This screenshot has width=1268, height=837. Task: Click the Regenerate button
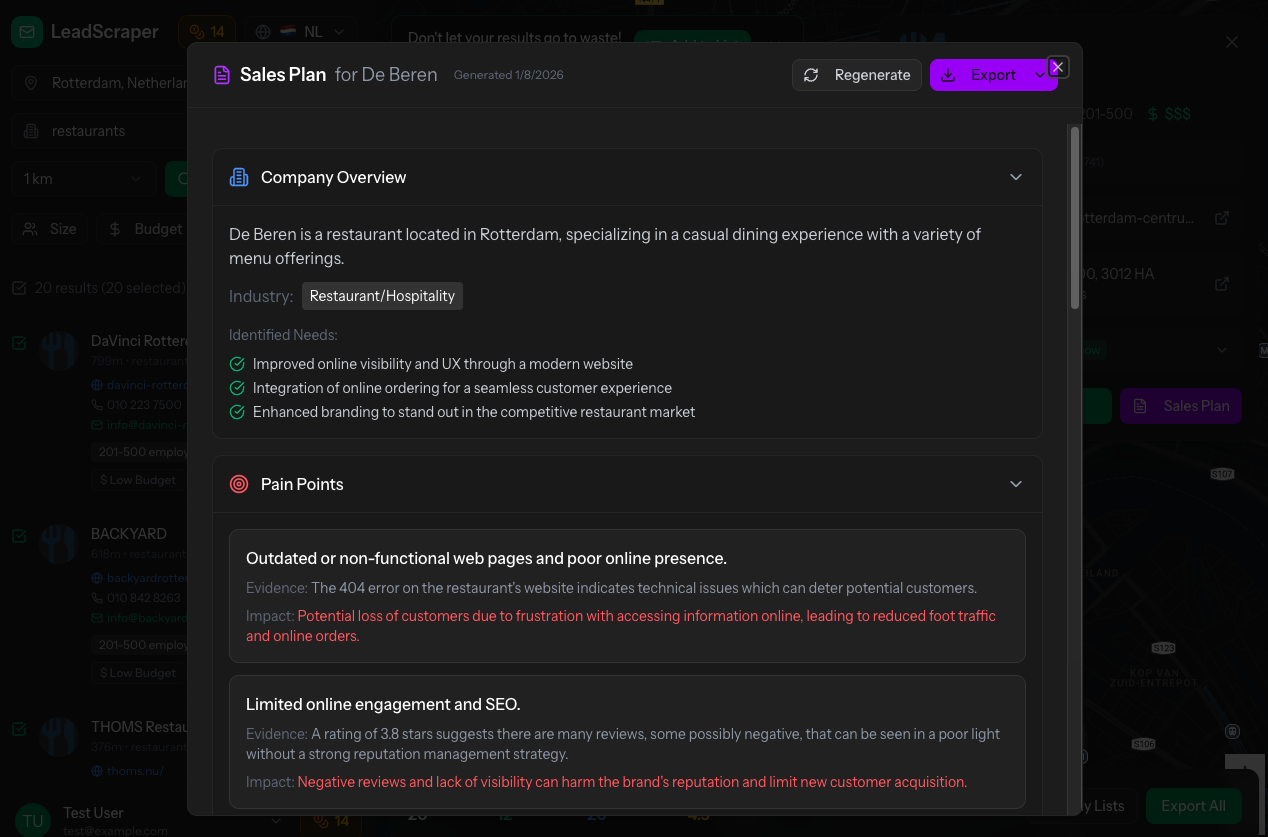pos(857,75)
